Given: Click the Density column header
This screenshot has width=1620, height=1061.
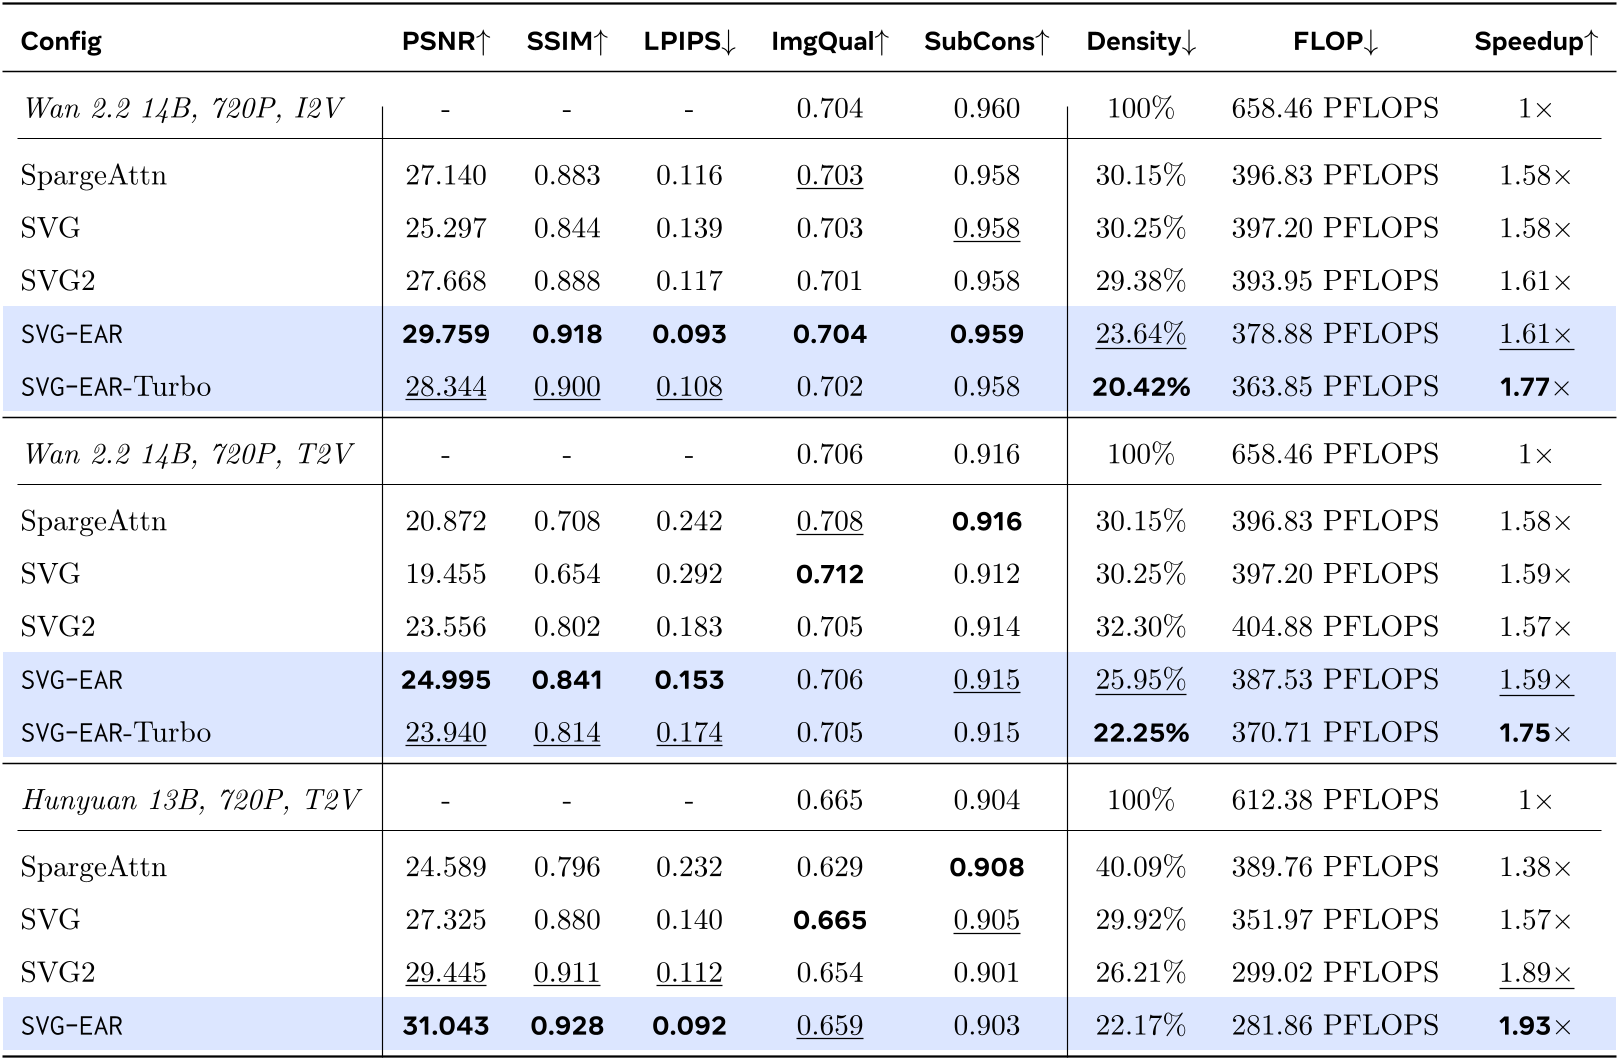Looking at the screenshot, I should [1141, 42].
